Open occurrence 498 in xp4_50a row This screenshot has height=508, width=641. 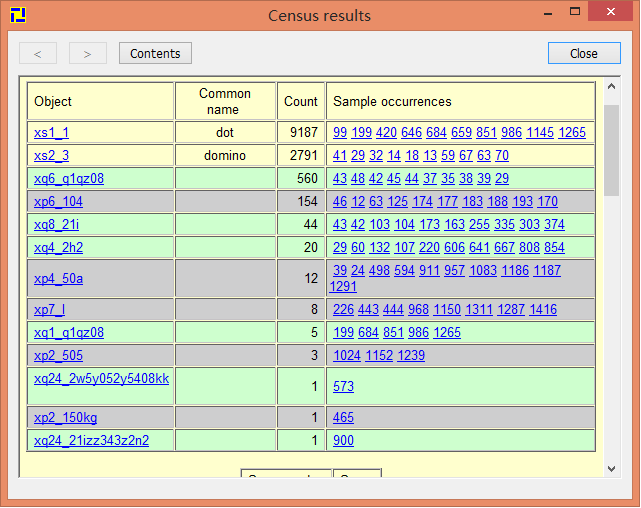point(379,270)
